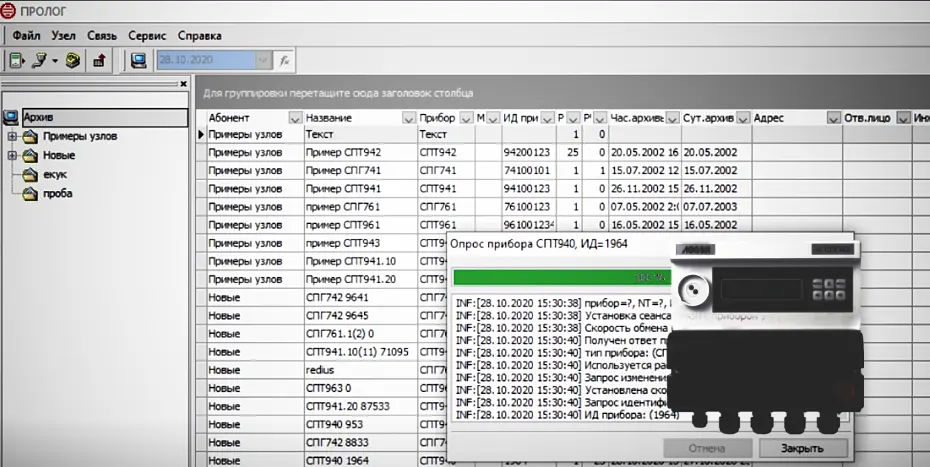The image size is (930, 467).
Task: Open the Абонент column filter arrow
Action: coord(295,118)
